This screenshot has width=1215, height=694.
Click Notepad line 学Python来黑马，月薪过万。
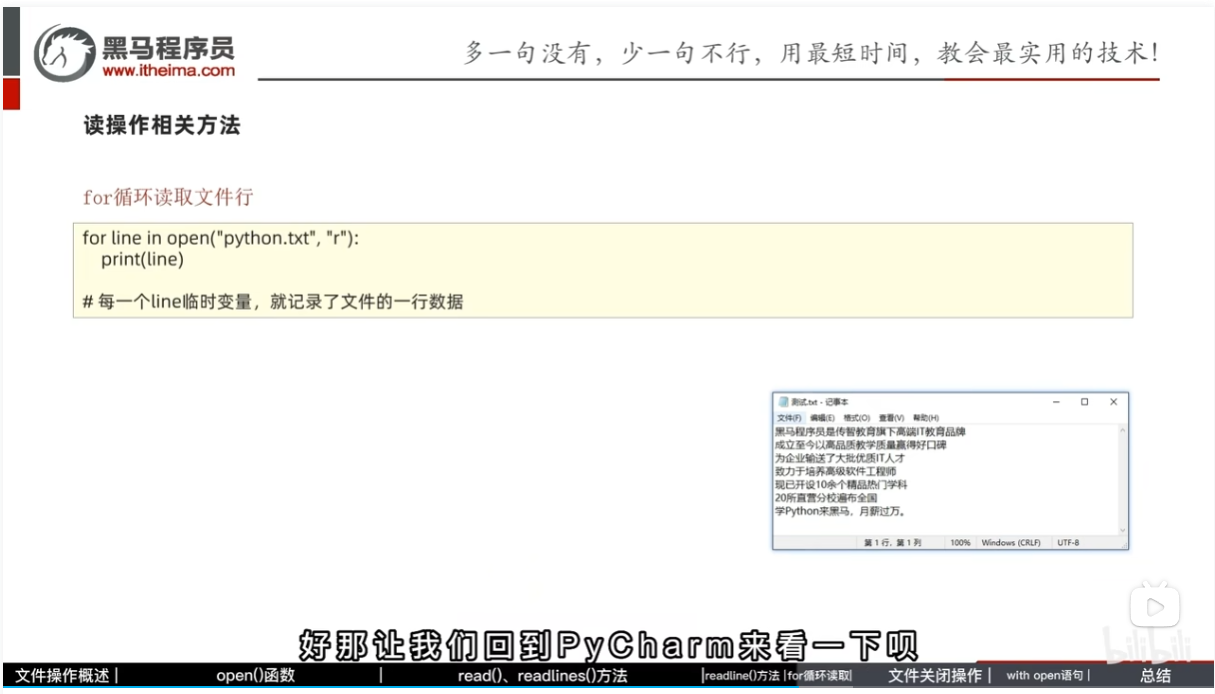click(840, 510)
